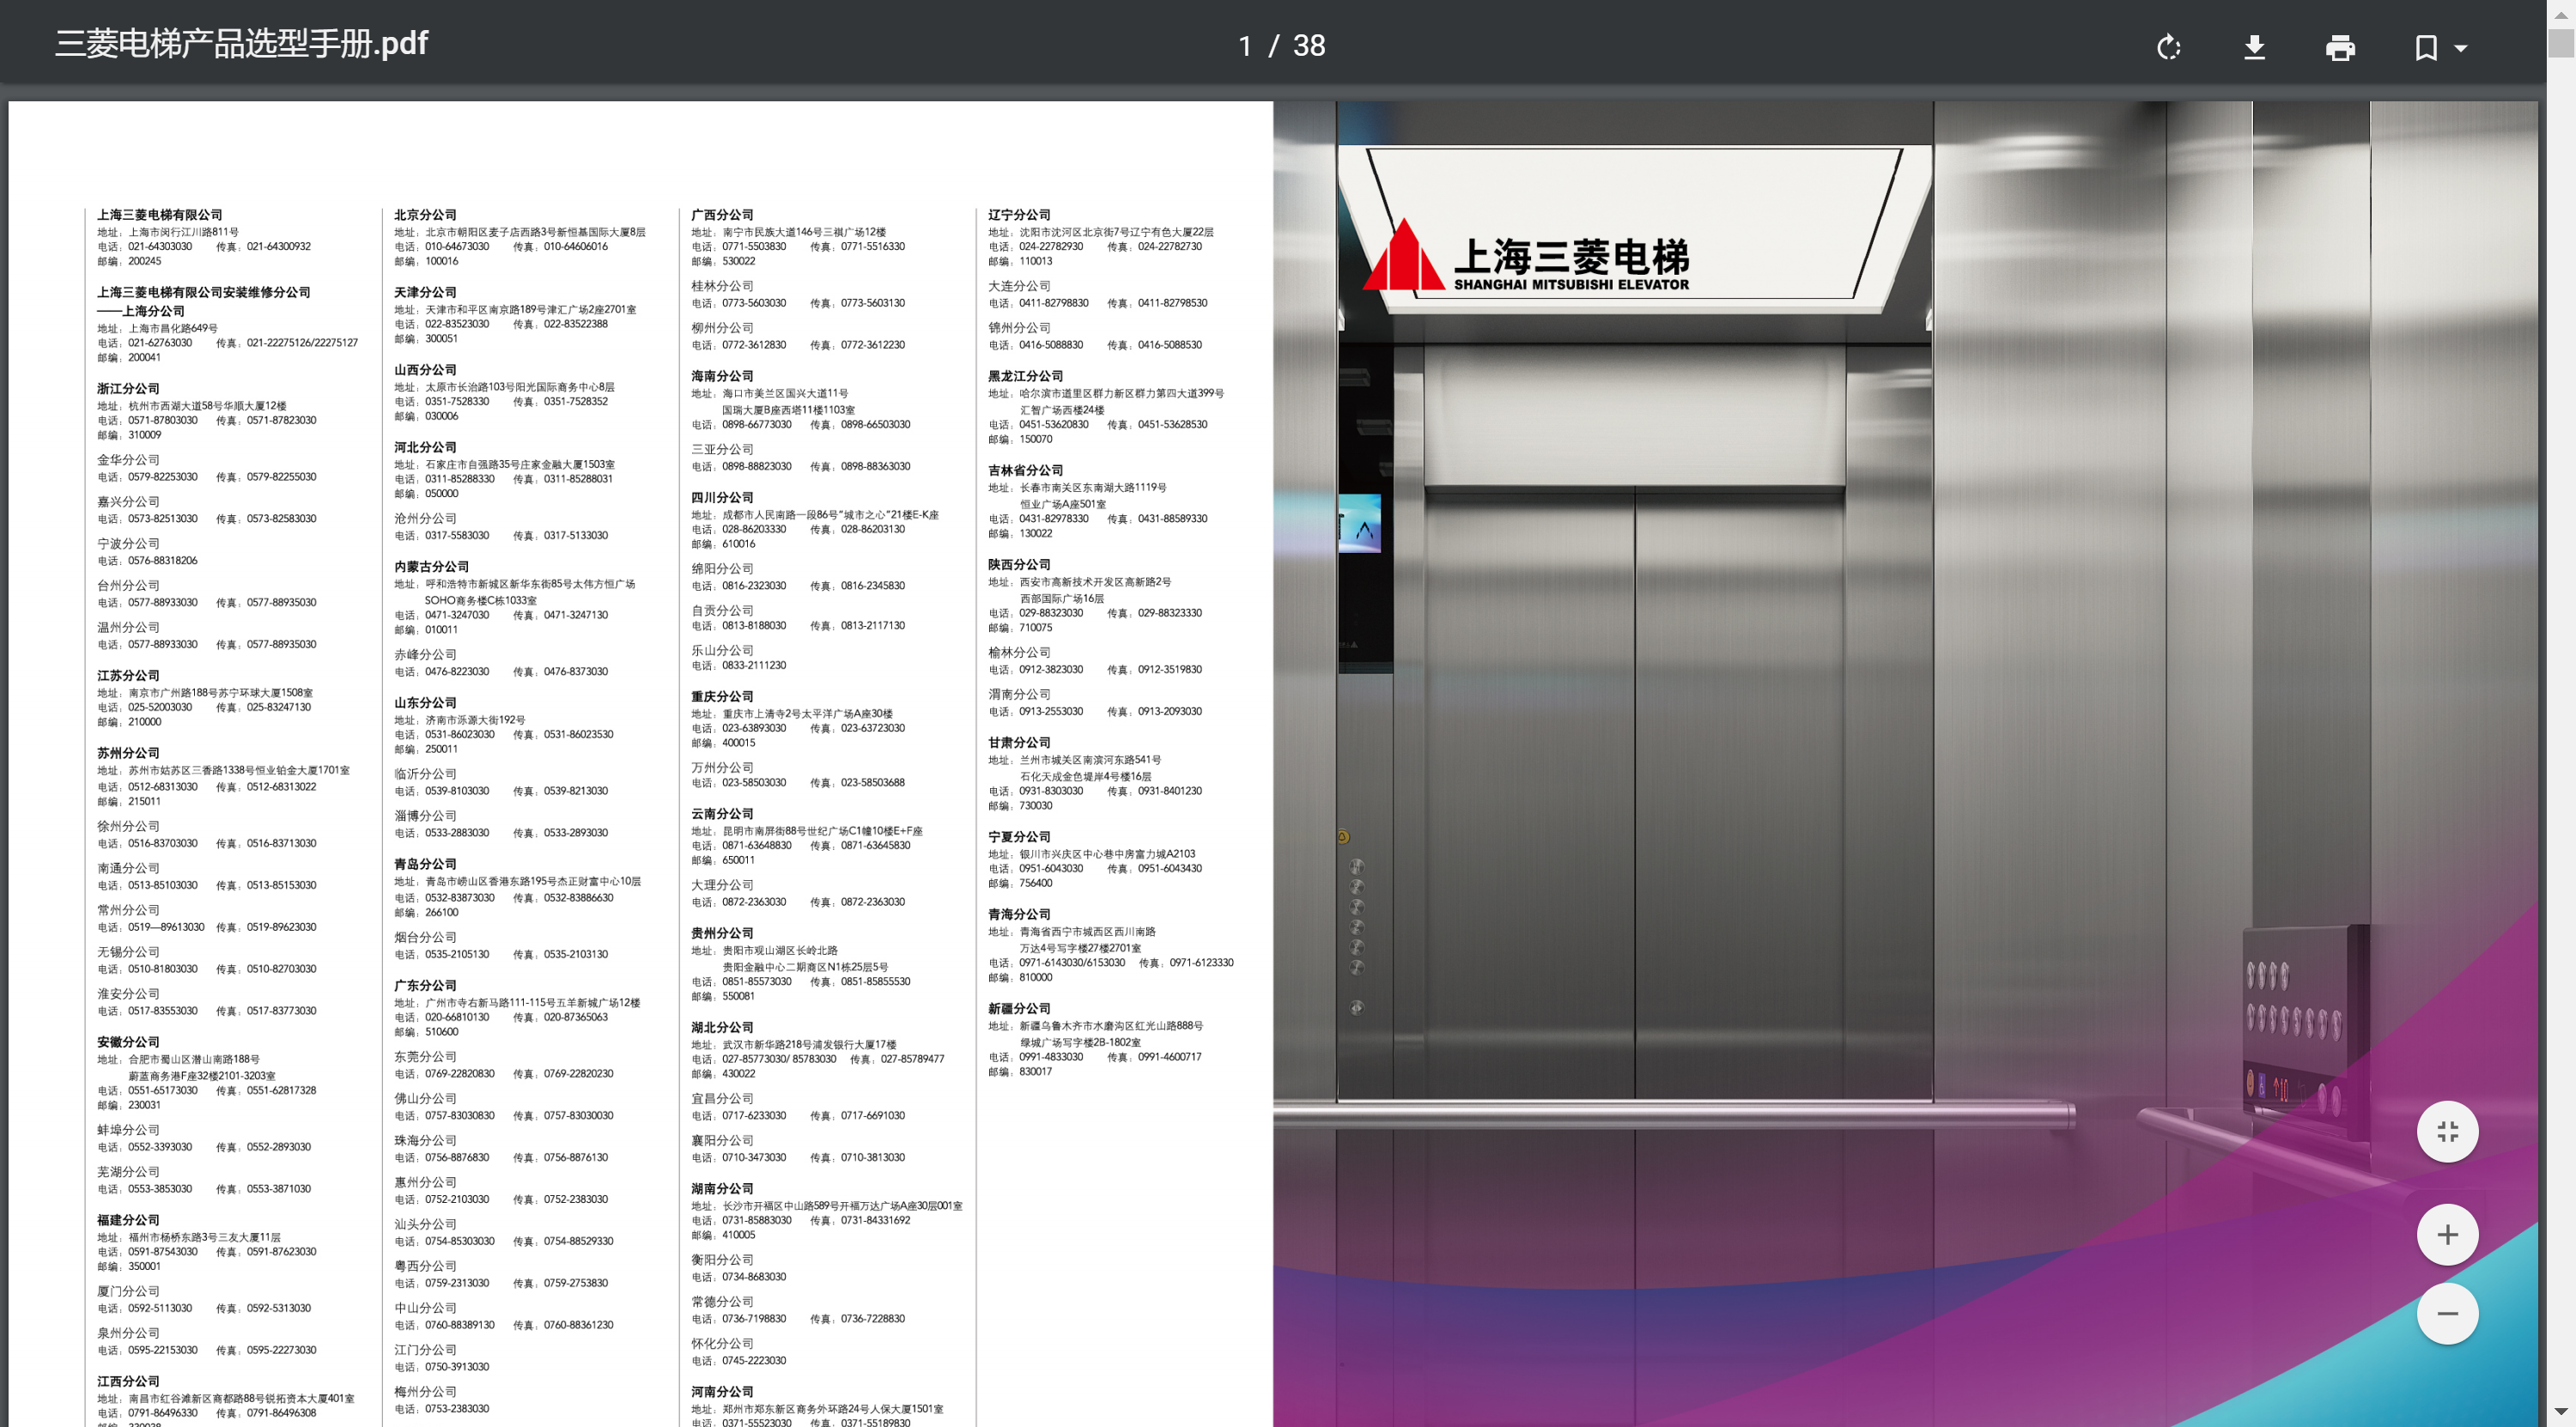Download the PDF file
Image resolution: width=2576 pixels, height=1427 pixels.
pyautogui.click(x=2254, y=47)
